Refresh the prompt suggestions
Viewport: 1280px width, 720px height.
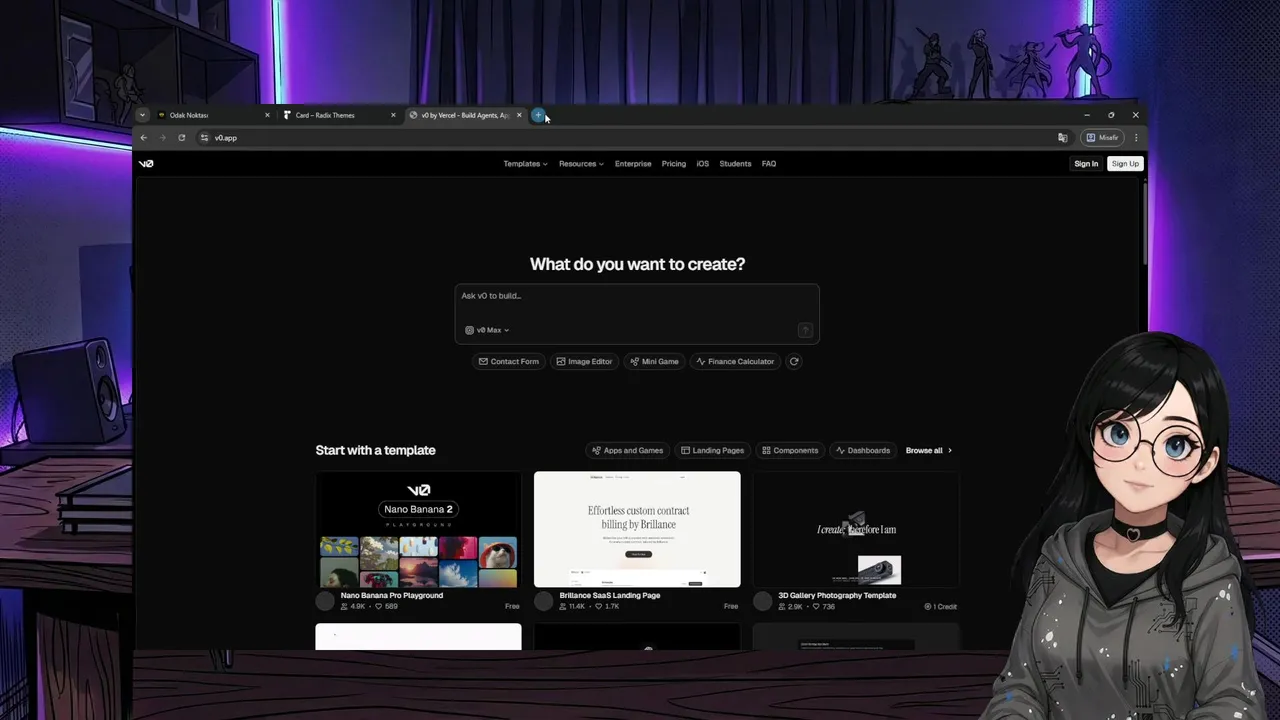click(x=794, y=361)
